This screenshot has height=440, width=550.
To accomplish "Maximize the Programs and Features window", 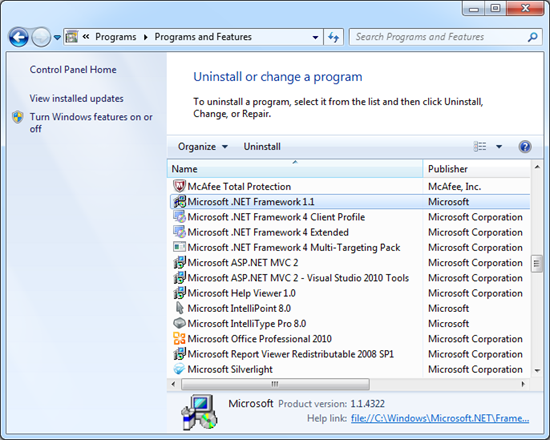I will pyautogui.click(x=495, y=8).
